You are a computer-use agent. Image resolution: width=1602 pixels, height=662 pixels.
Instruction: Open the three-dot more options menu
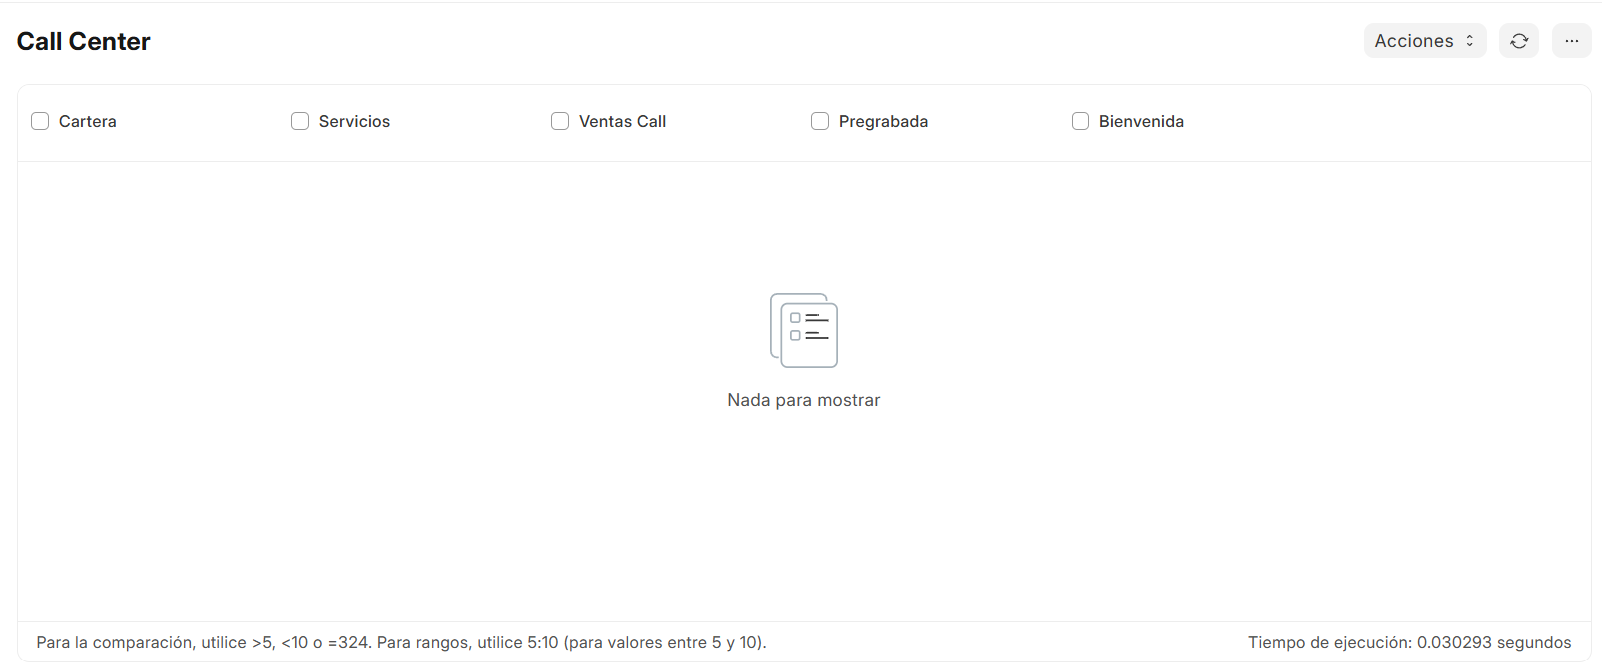point(1571,41)
